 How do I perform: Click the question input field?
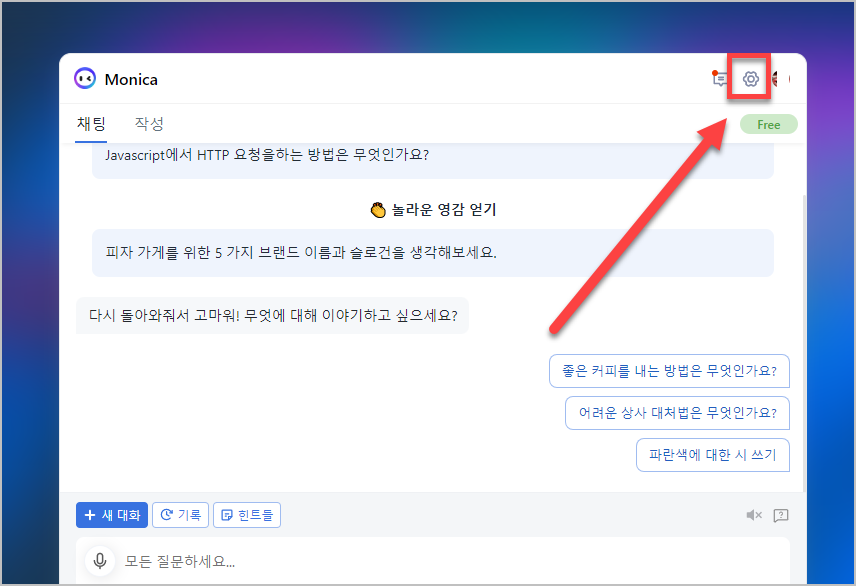400,560
